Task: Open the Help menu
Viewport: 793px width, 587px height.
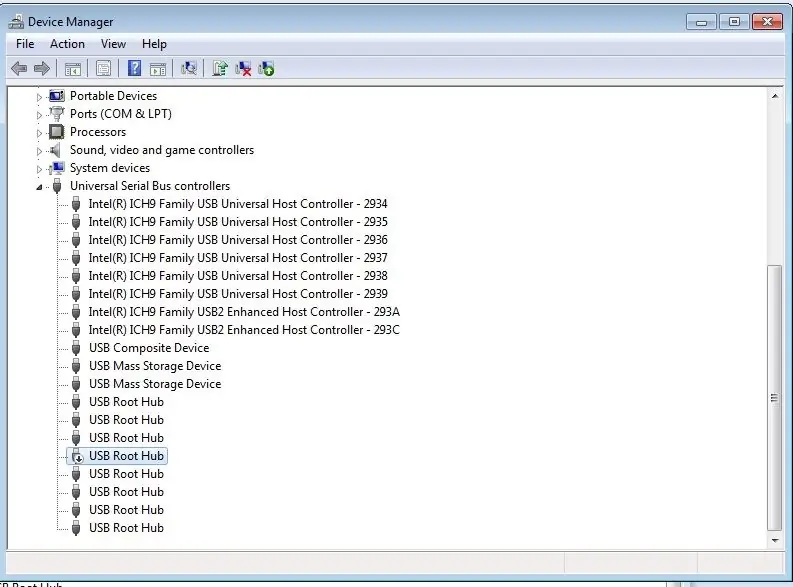Action: (154, 44)
